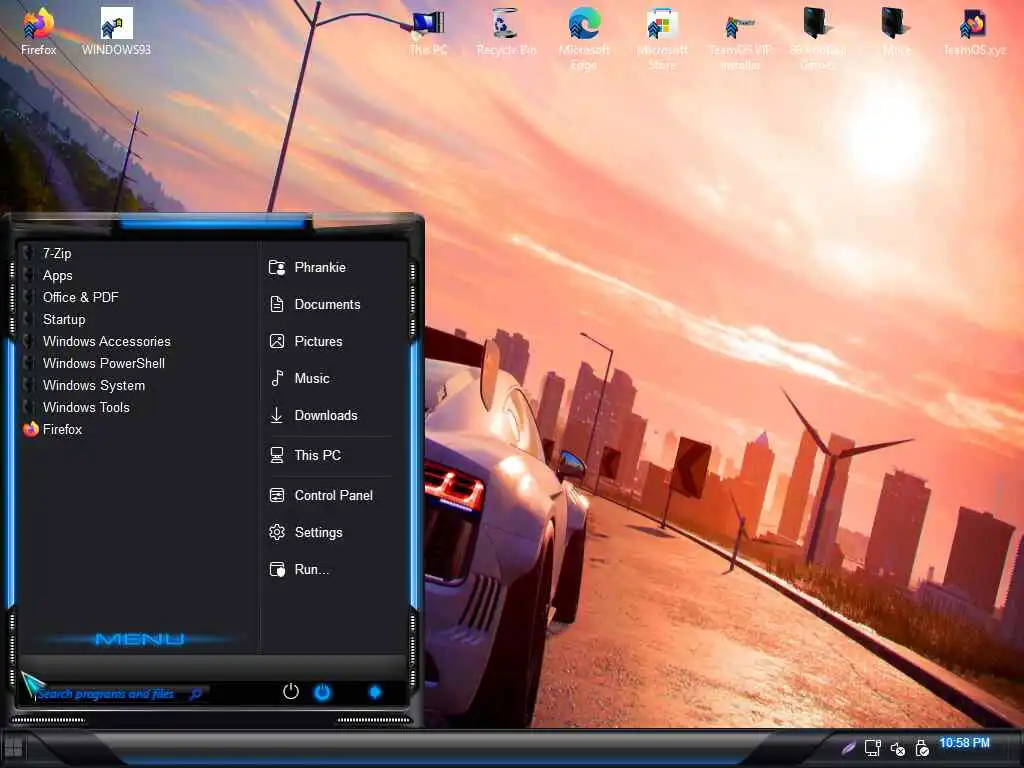Launch Firefox from the programs list
Viewport: 1024px width, 768px height.
[x=136, y=429]
